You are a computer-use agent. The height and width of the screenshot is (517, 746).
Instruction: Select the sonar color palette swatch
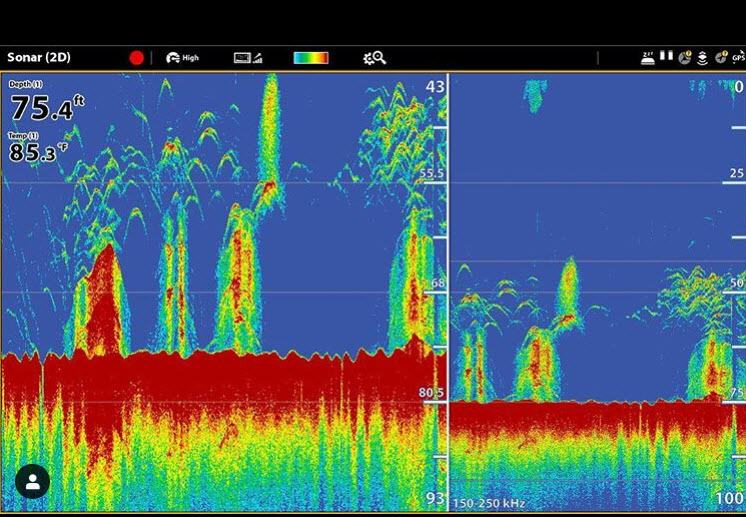click(311, 58)
